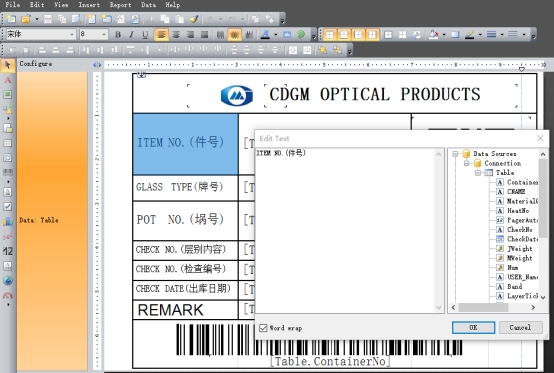Select the globe map object tool

click(x=7, y=281)
